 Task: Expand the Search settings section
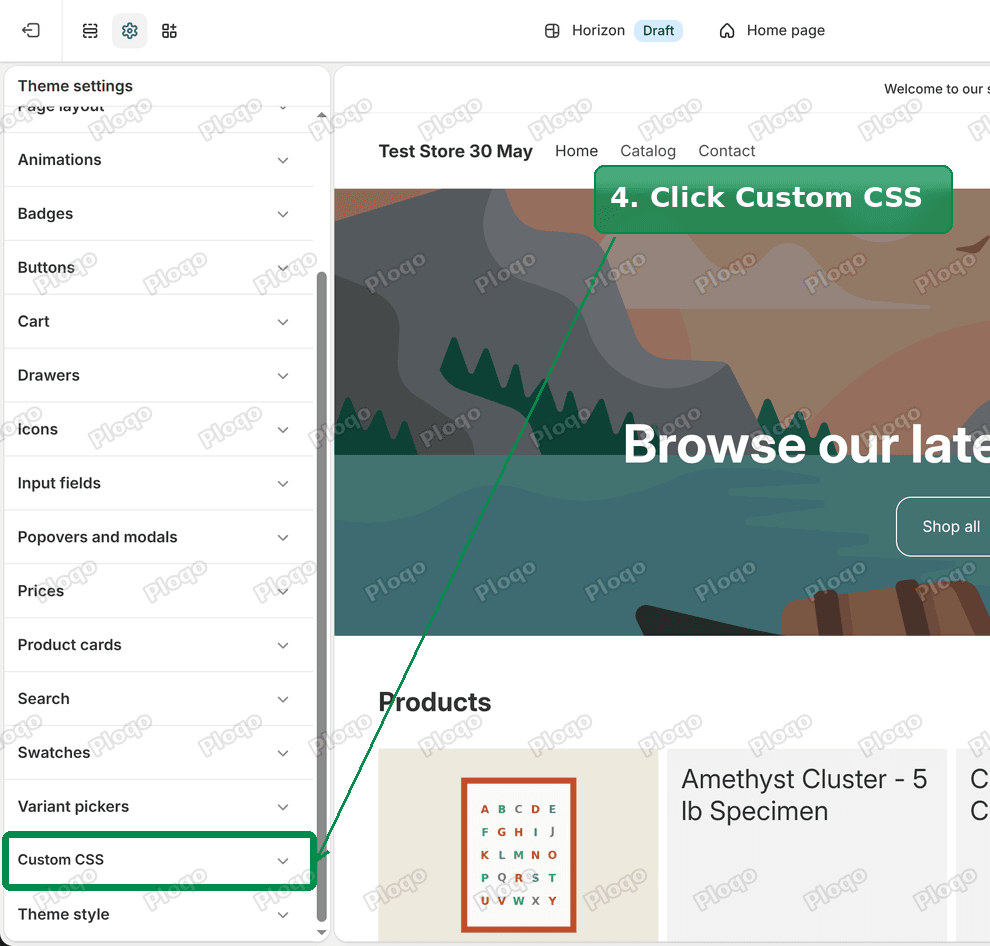point(158,698)
